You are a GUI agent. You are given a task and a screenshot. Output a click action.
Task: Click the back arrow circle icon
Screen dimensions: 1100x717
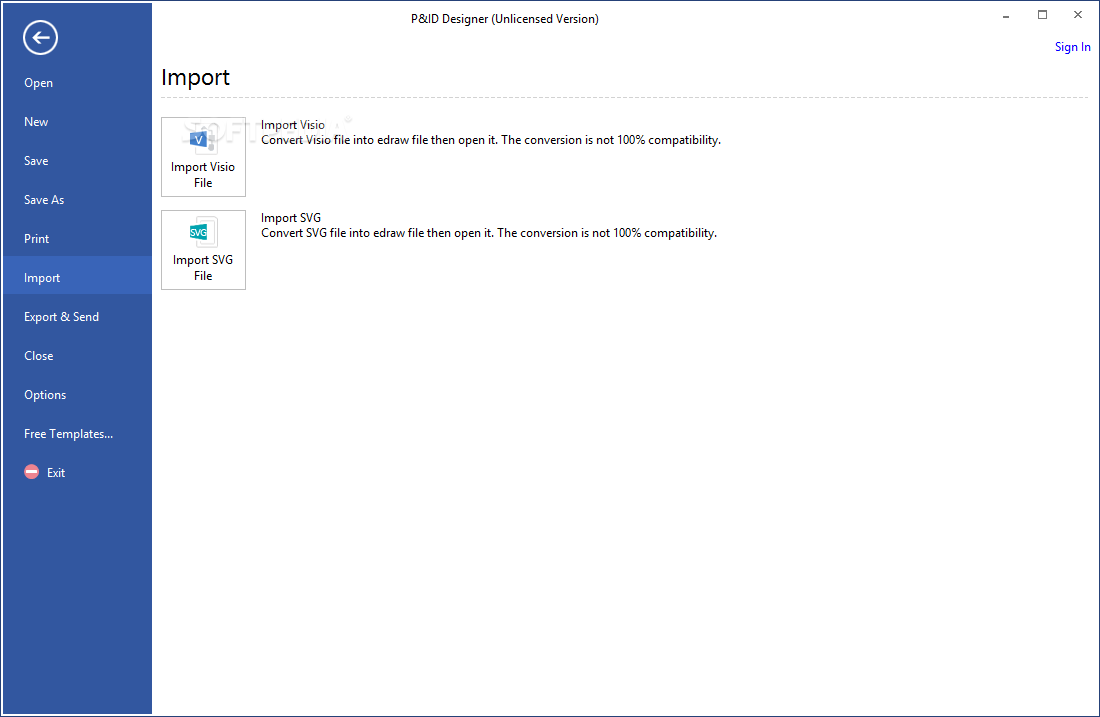[40, 37]
